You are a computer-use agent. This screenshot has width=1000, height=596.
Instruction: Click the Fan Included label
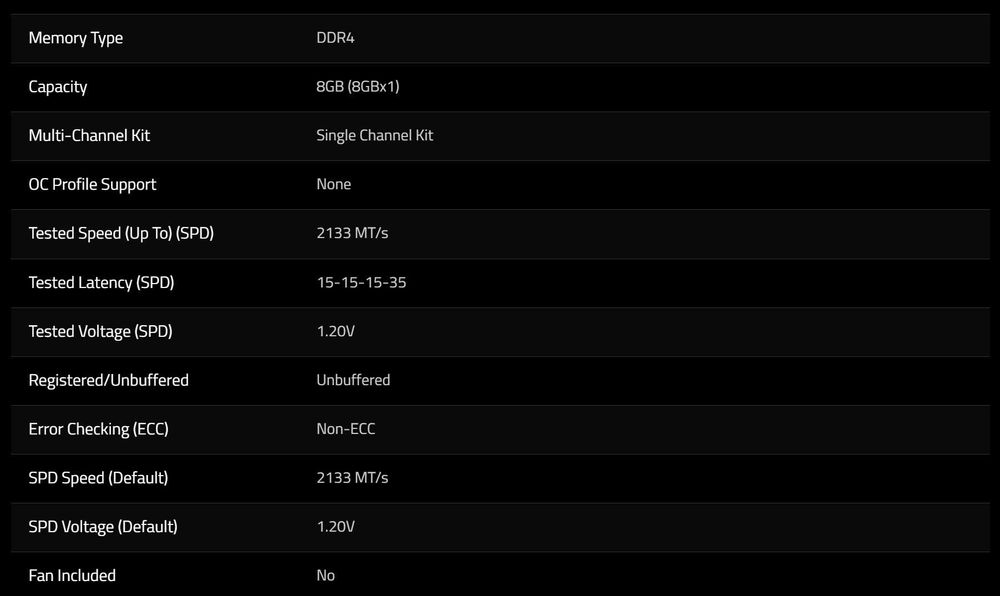(72, 575)
